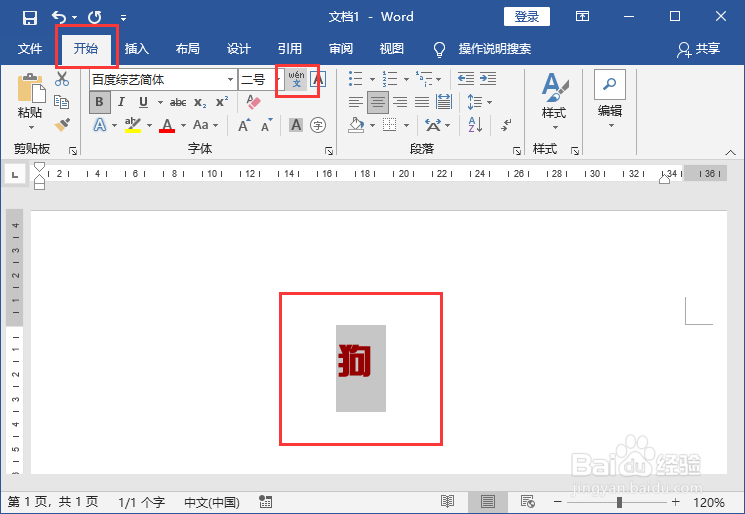745x514 pixels.
Task: Apply a numbered list
Action: (x=390, y=78)
